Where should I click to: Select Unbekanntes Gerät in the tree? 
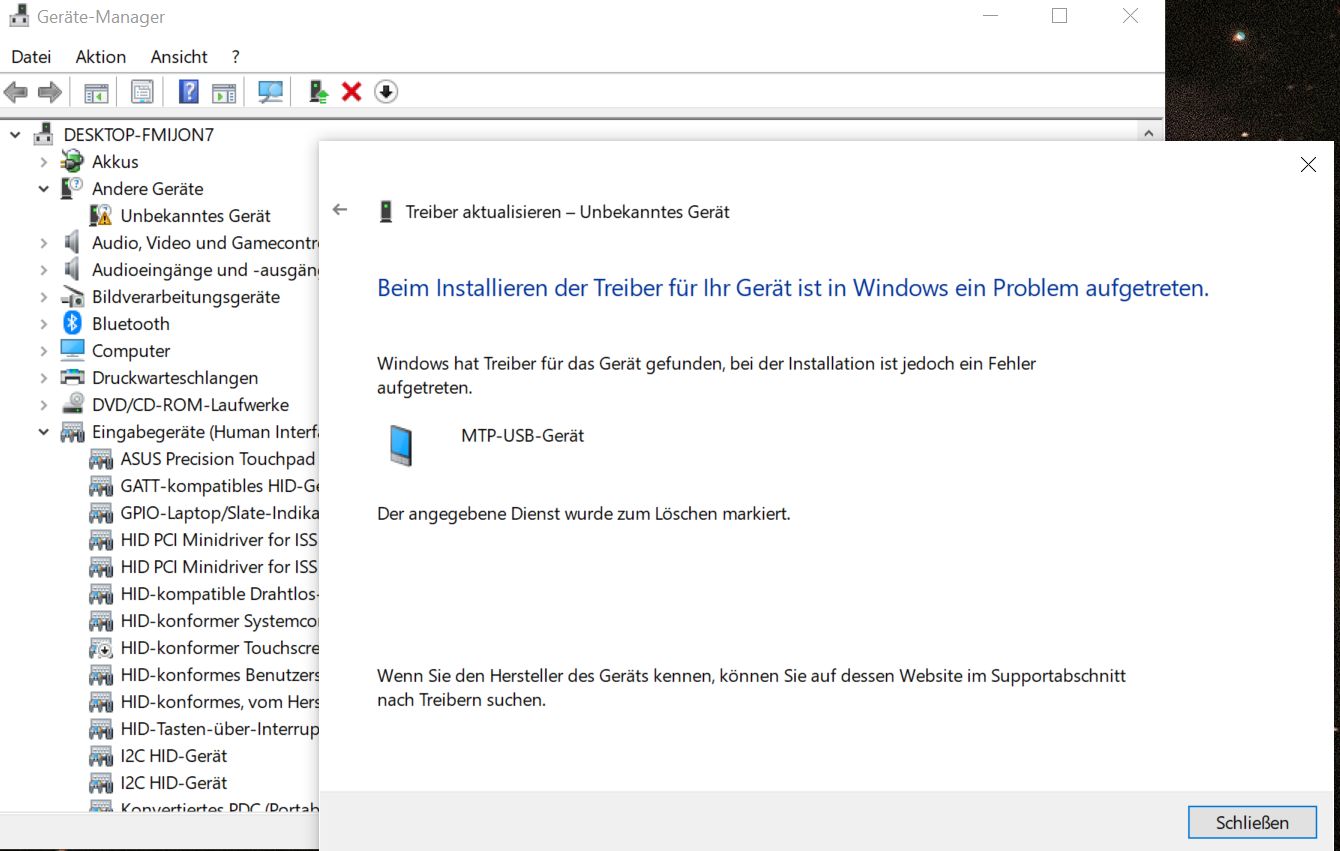(196, 215)
